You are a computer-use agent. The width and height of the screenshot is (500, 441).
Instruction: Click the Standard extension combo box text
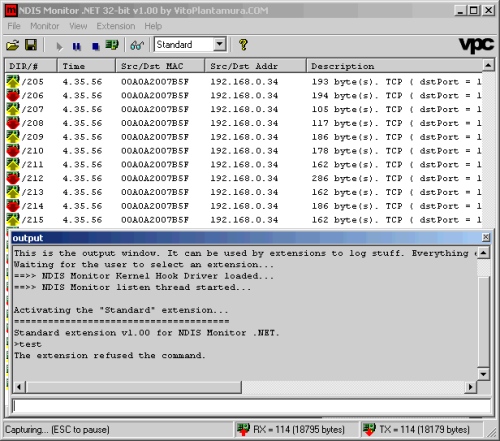174,44
